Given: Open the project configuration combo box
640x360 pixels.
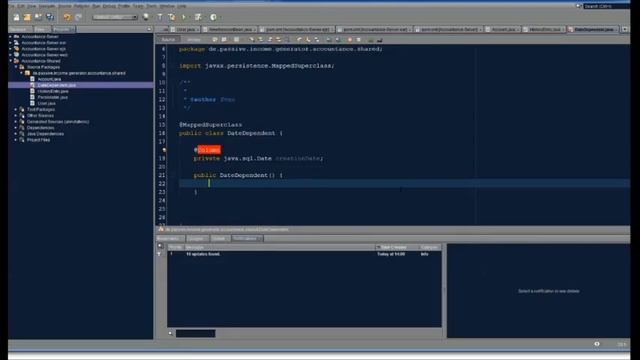Looking at the screenshot, I should (115, 17).
